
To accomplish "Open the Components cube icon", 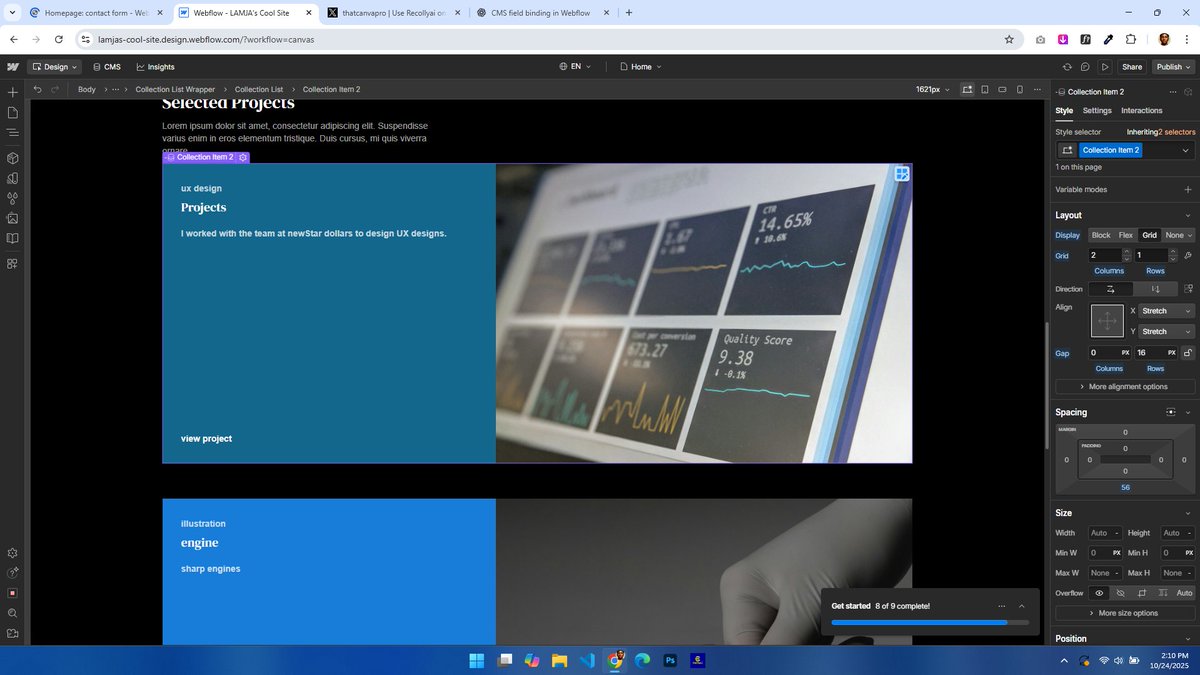I will (12, 158).
